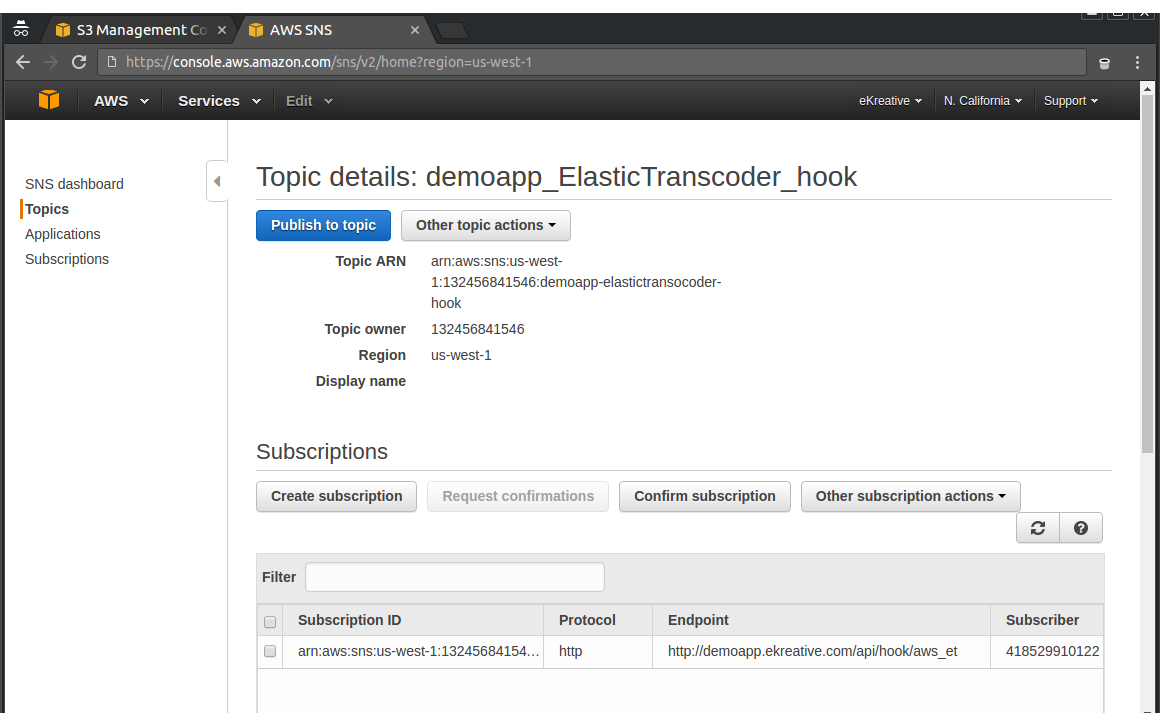
Task: Click the browser back arrow
Action: click(x=23, y=62)
